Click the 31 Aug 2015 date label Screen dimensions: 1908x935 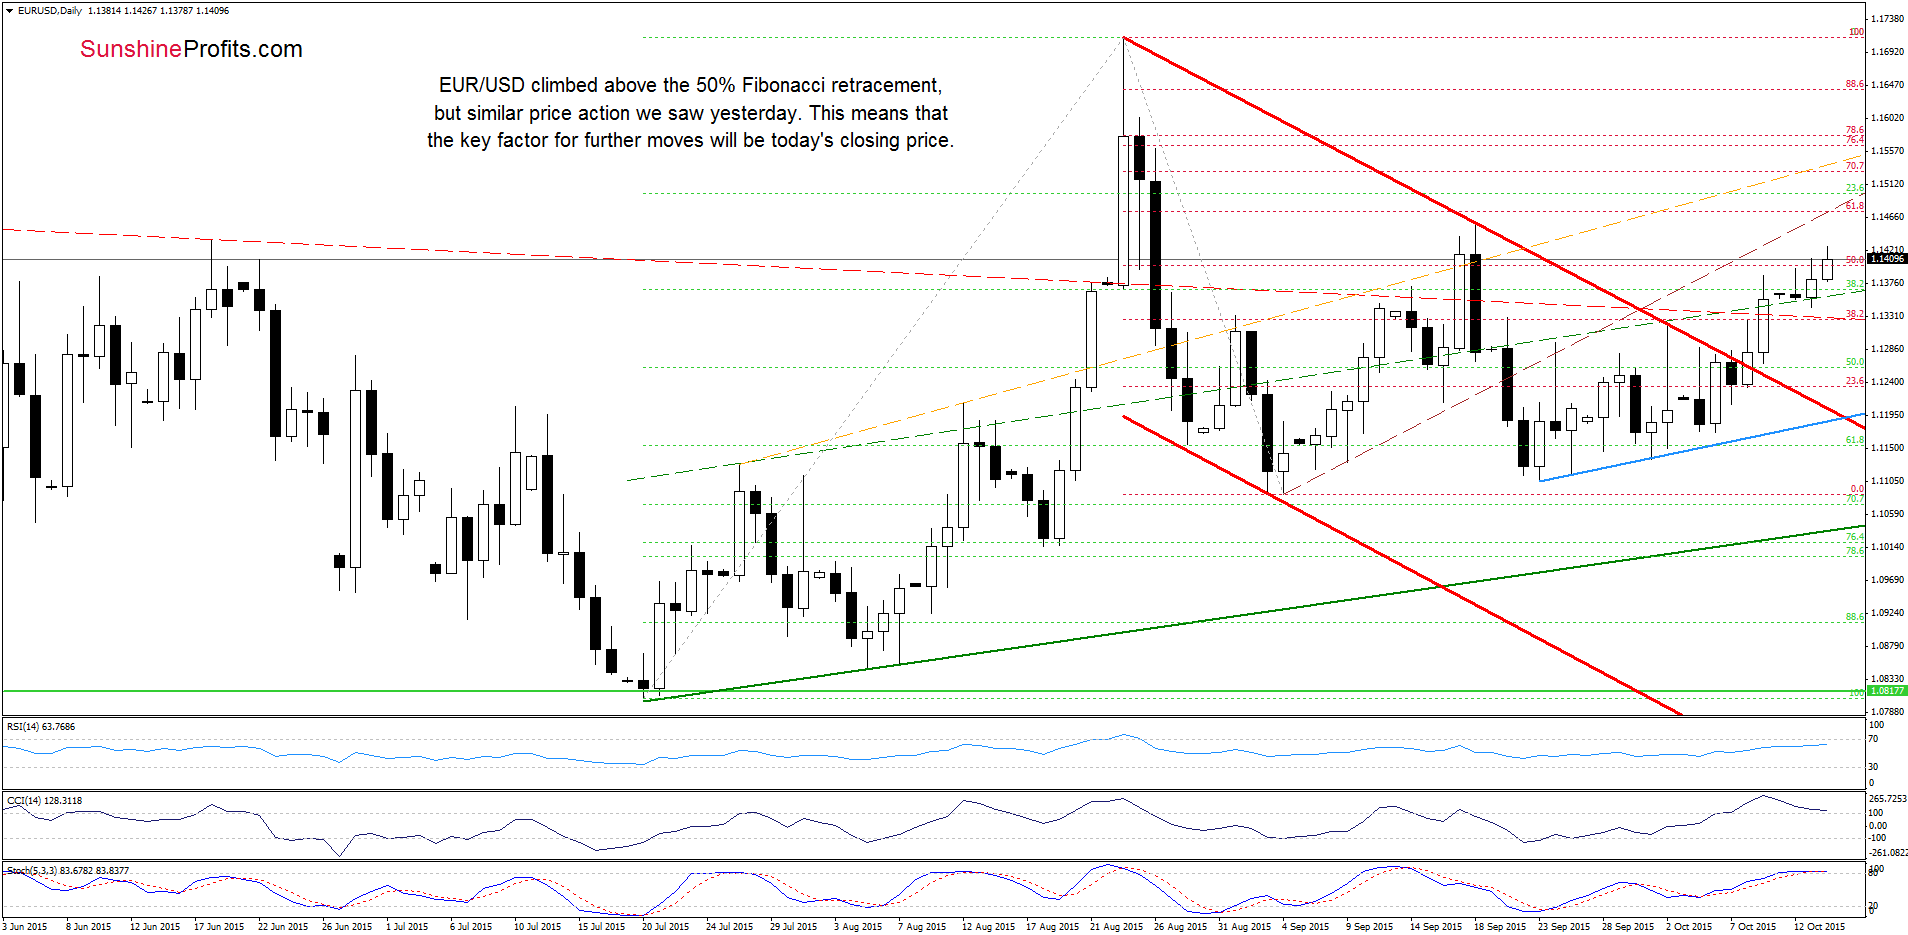[x=1244, y=927]
